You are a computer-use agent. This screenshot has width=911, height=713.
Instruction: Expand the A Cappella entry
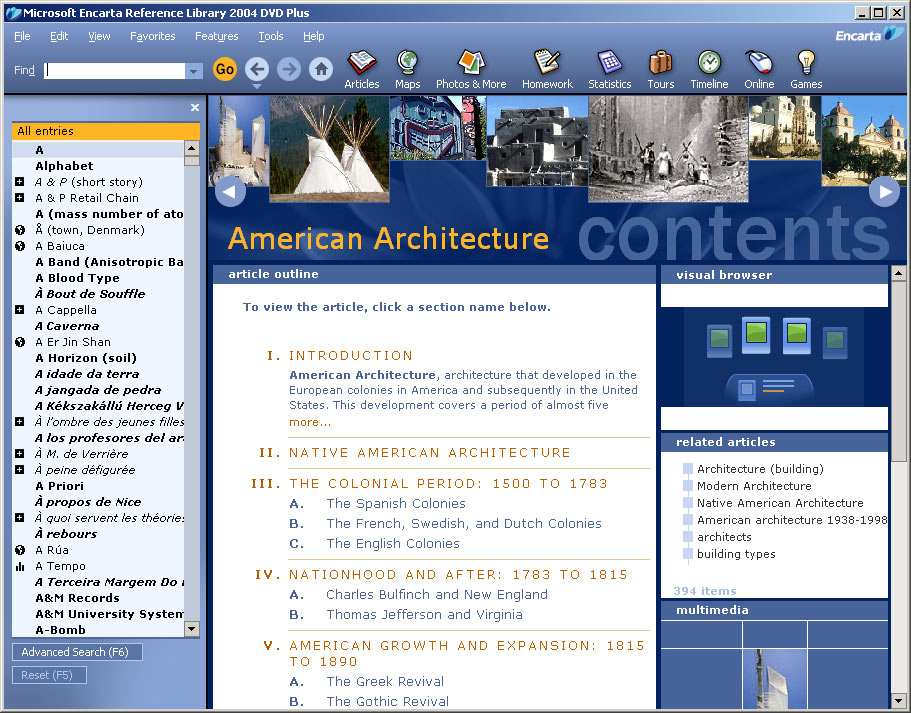[20, 310]
